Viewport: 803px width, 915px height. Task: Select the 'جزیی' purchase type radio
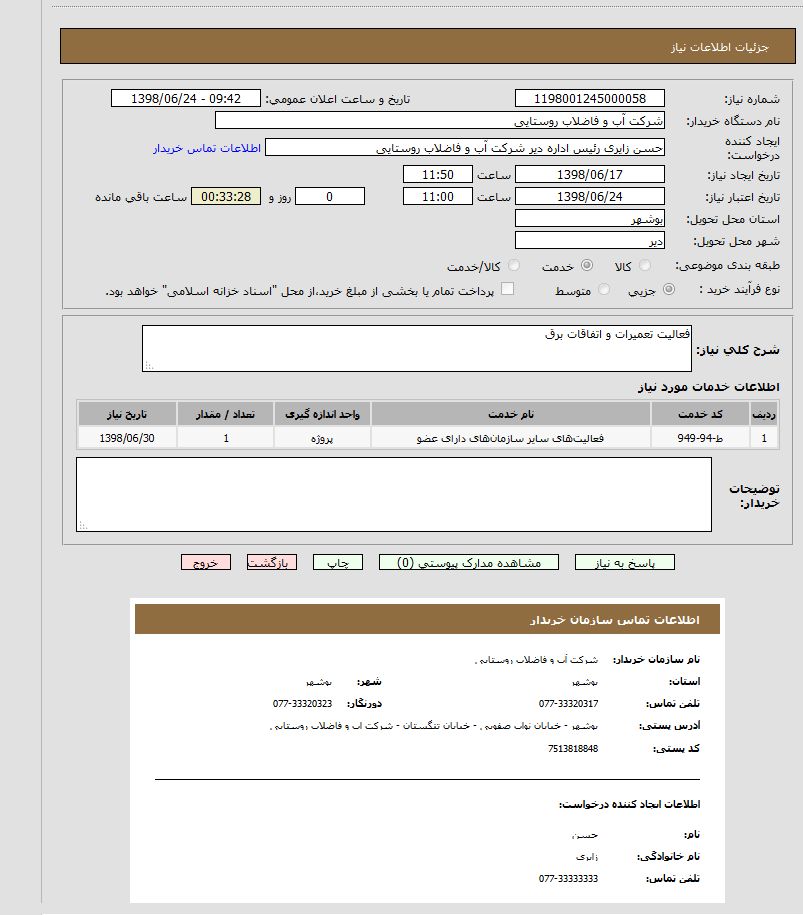pos(668,290)
